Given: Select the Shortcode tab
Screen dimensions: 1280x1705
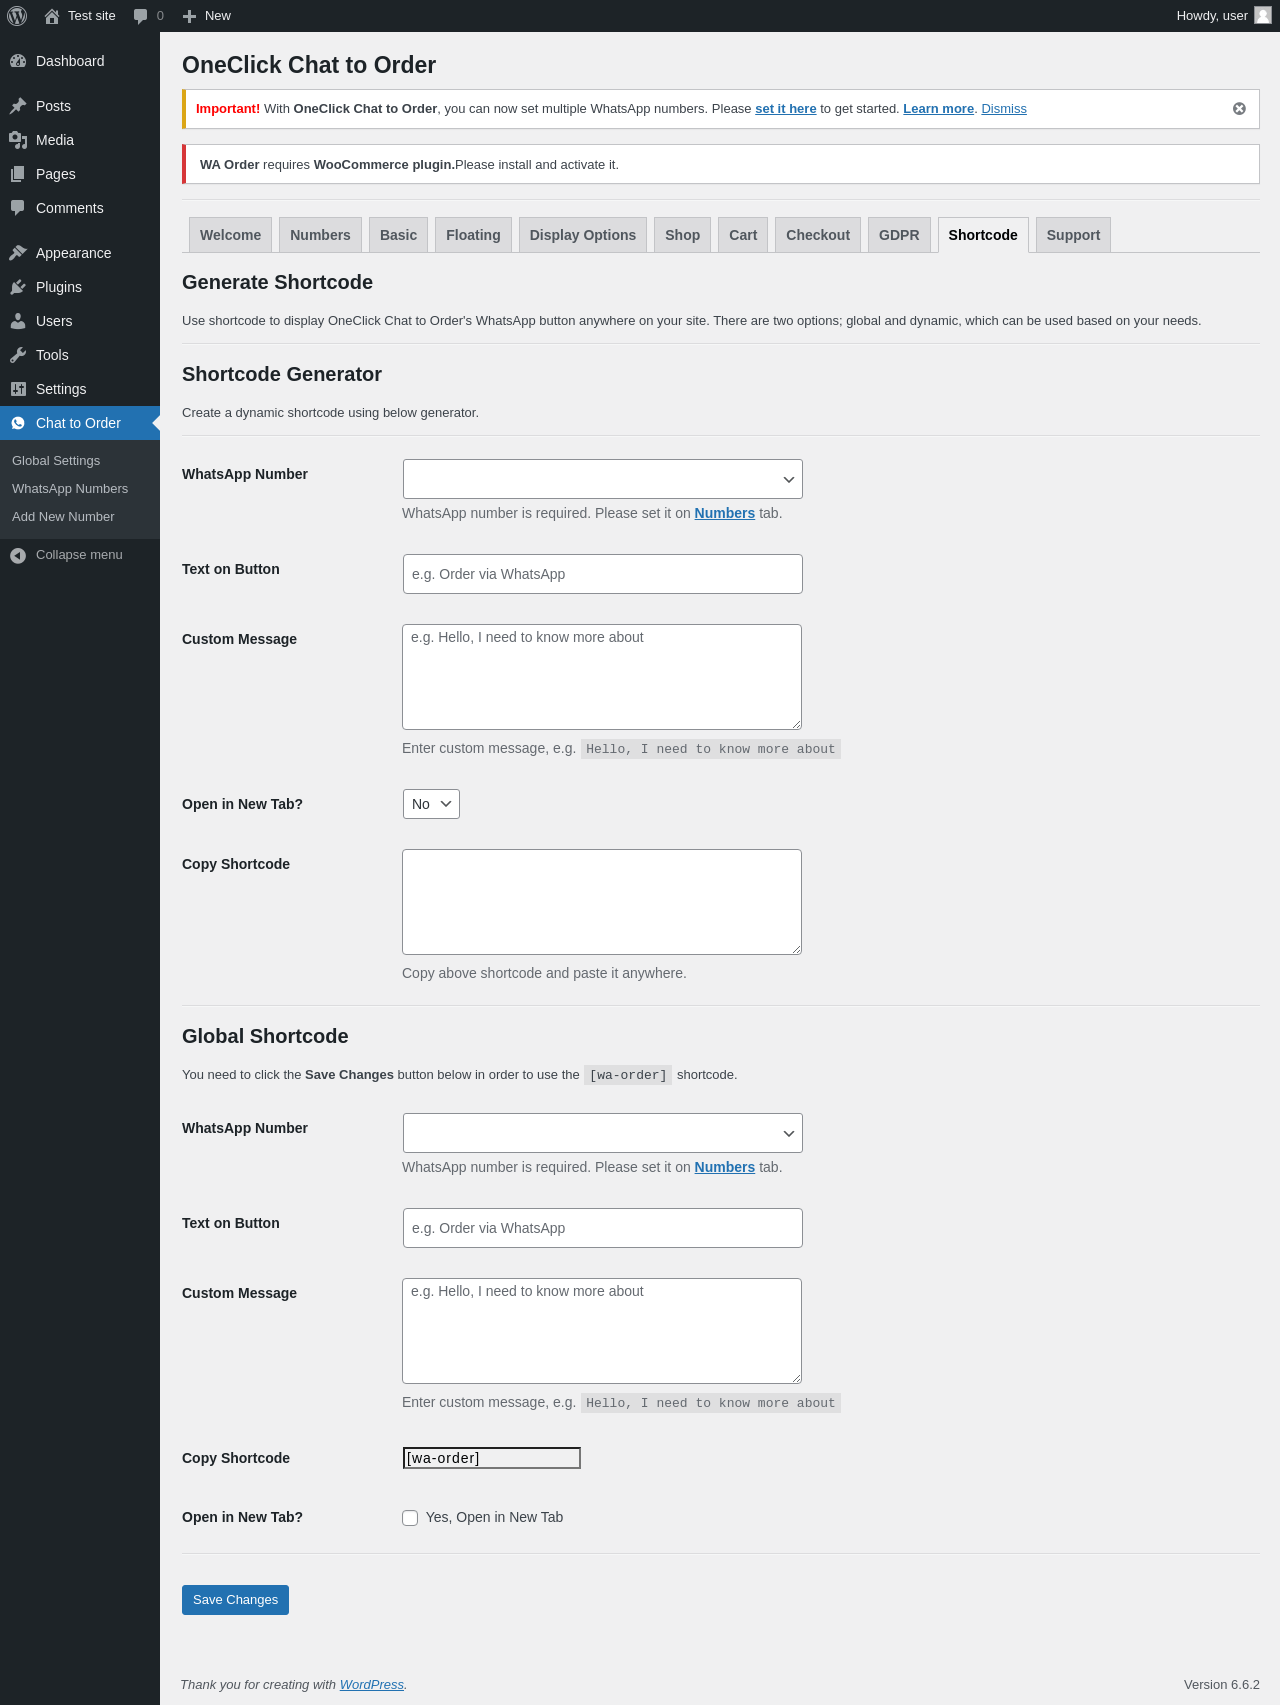Looking at the screenshot, I should (x=983, y=235).
